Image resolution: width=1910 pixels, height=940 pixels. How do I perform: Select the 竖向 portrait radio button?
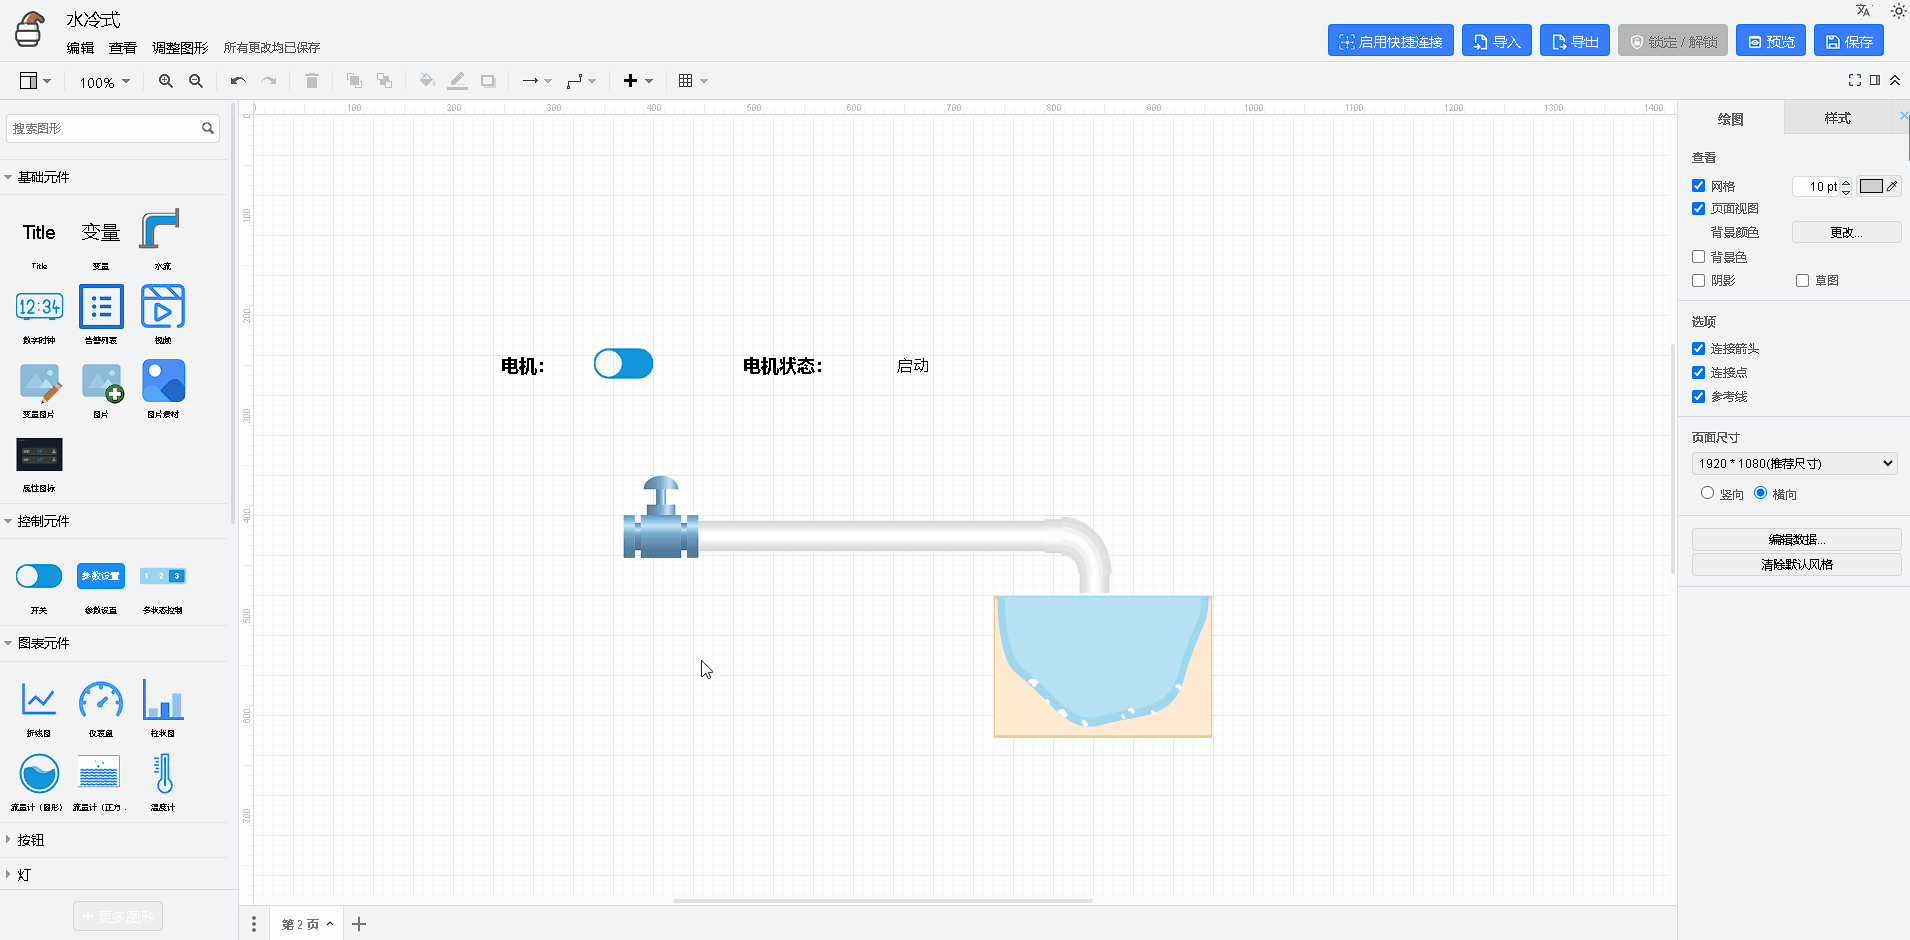(1707, 493)
